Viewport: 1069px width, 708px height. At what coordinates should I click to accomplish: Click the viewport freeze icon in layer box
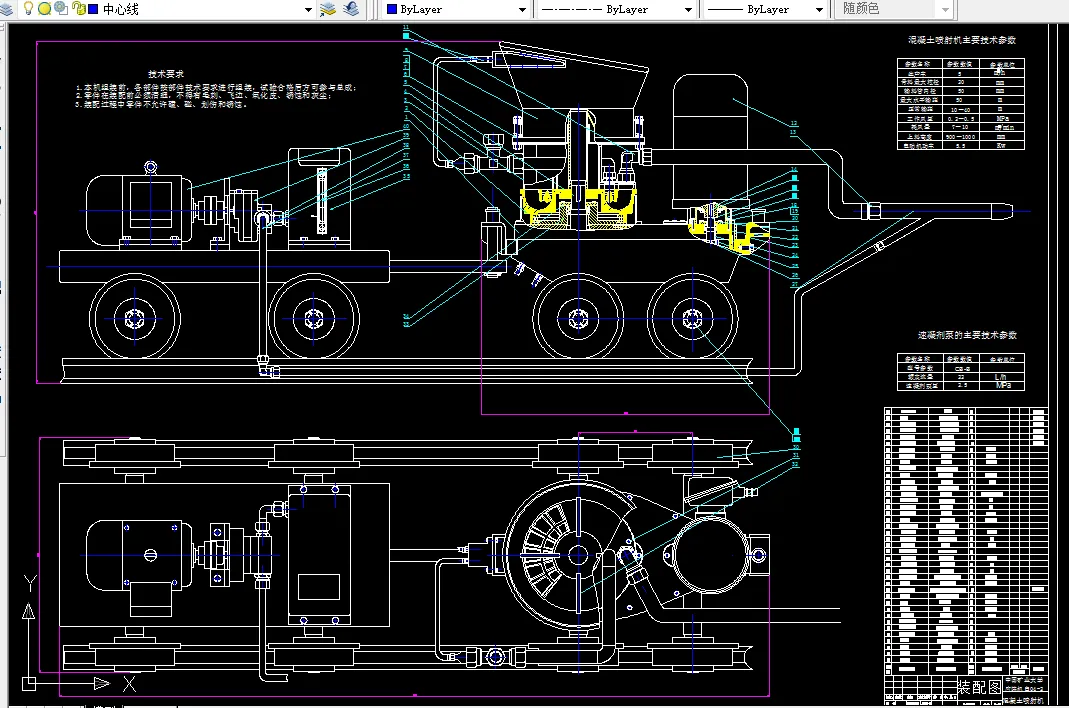(x=60, y=9)
